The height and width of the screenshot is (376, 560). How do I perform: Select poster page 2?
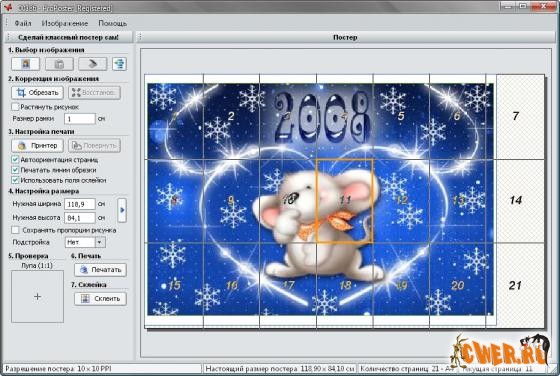[231, 116]
